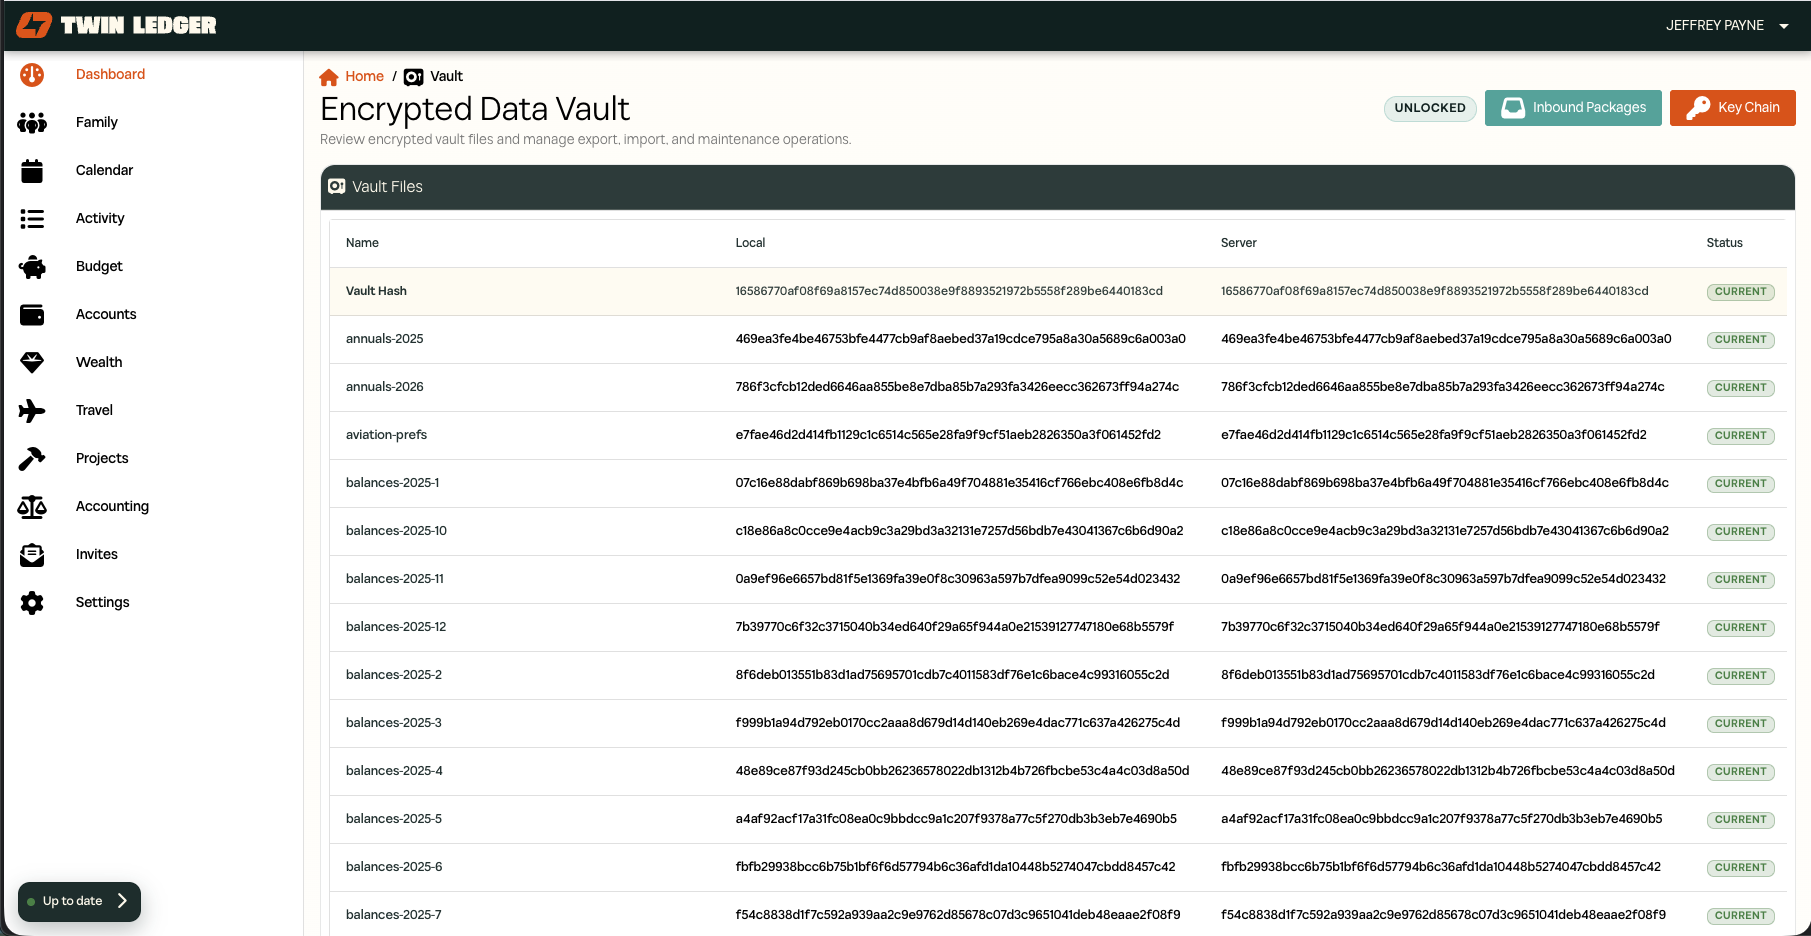This screenshot has height=936, width=1811.
Task: Click the Wealth diamond icon
Action: coord(32,363)
